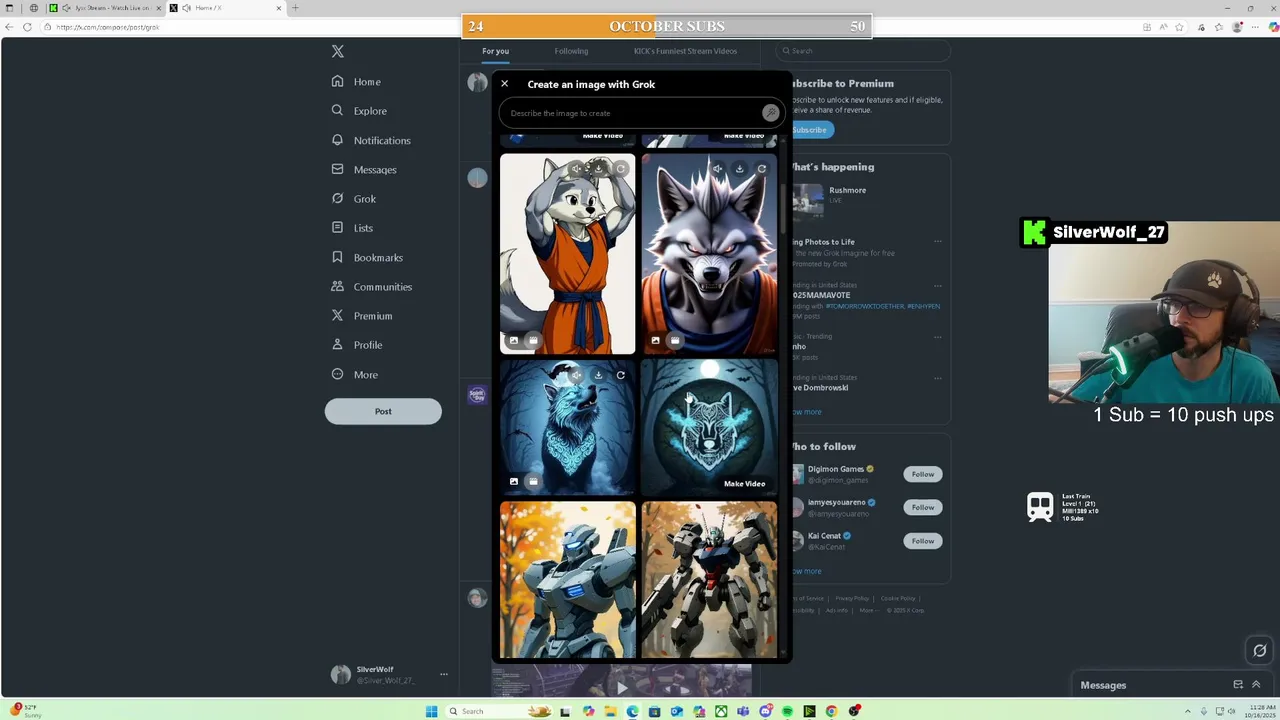Click the Post button

pyautogui.click(x=383, y=411)
